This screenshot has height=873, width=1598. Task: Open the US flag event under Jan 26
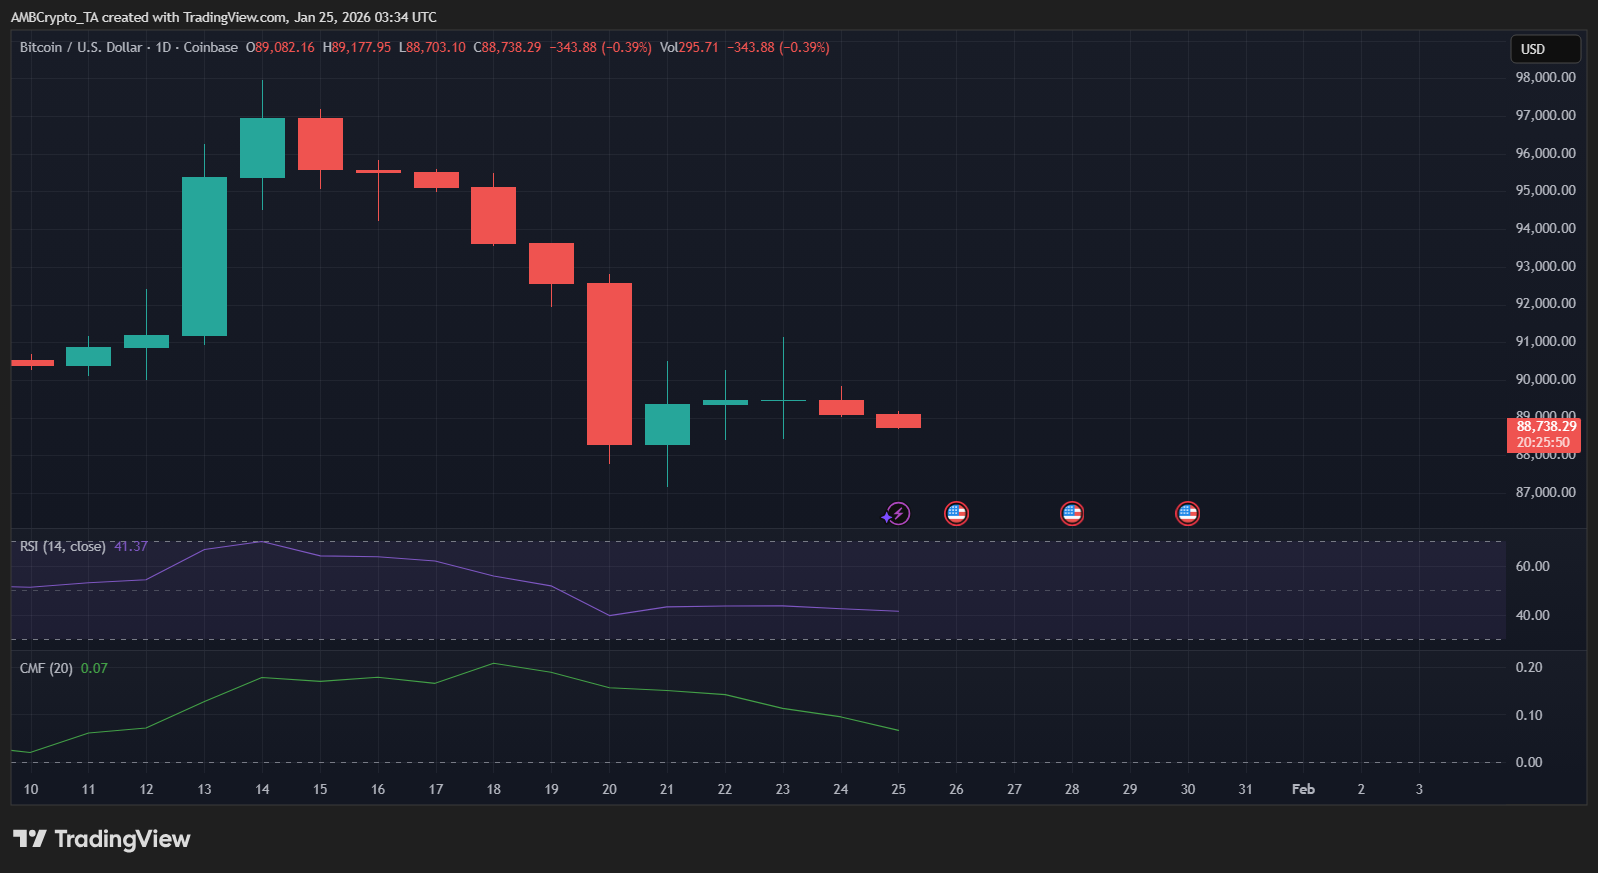click(956, 514)
